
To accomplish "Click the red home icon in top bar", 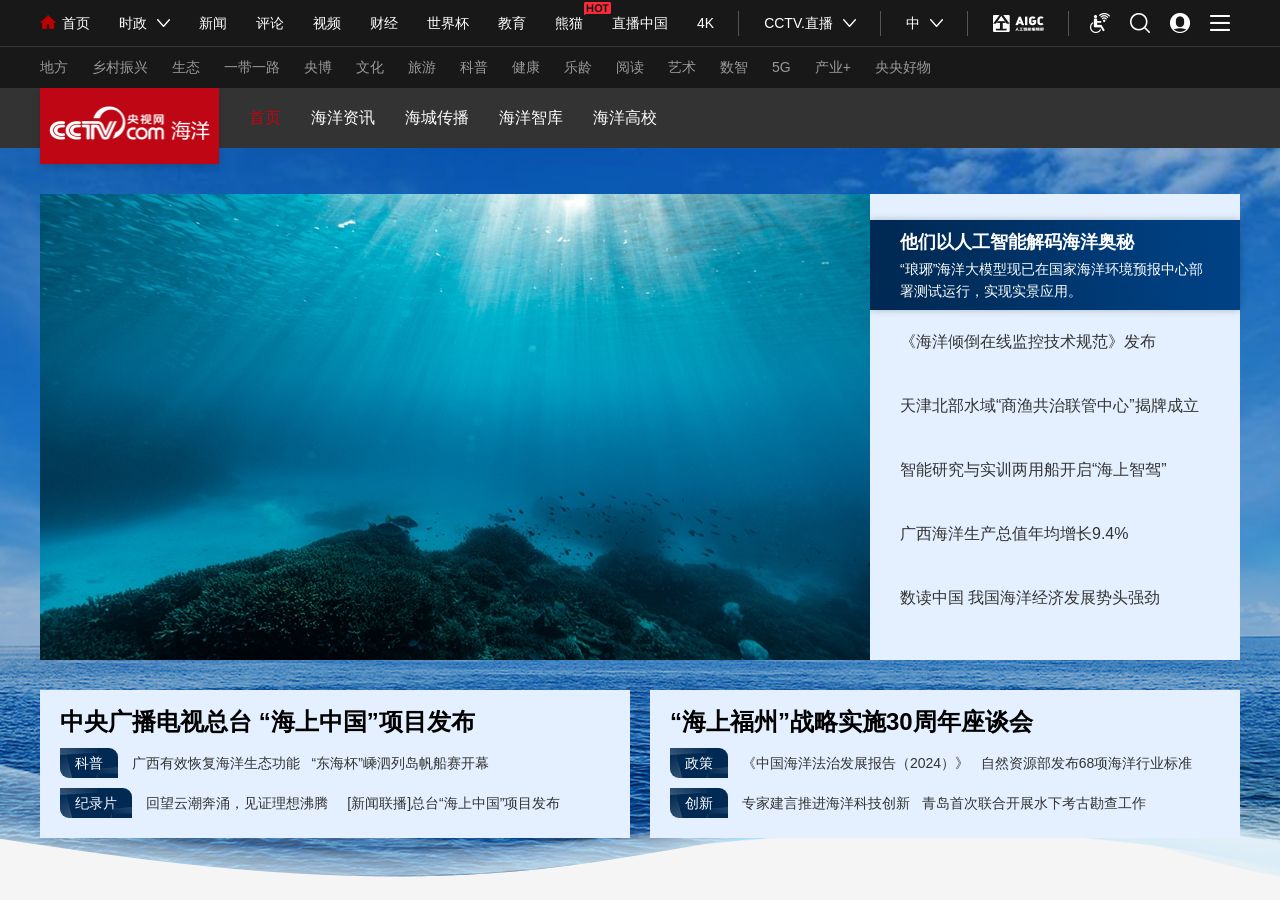I will 48,23.
